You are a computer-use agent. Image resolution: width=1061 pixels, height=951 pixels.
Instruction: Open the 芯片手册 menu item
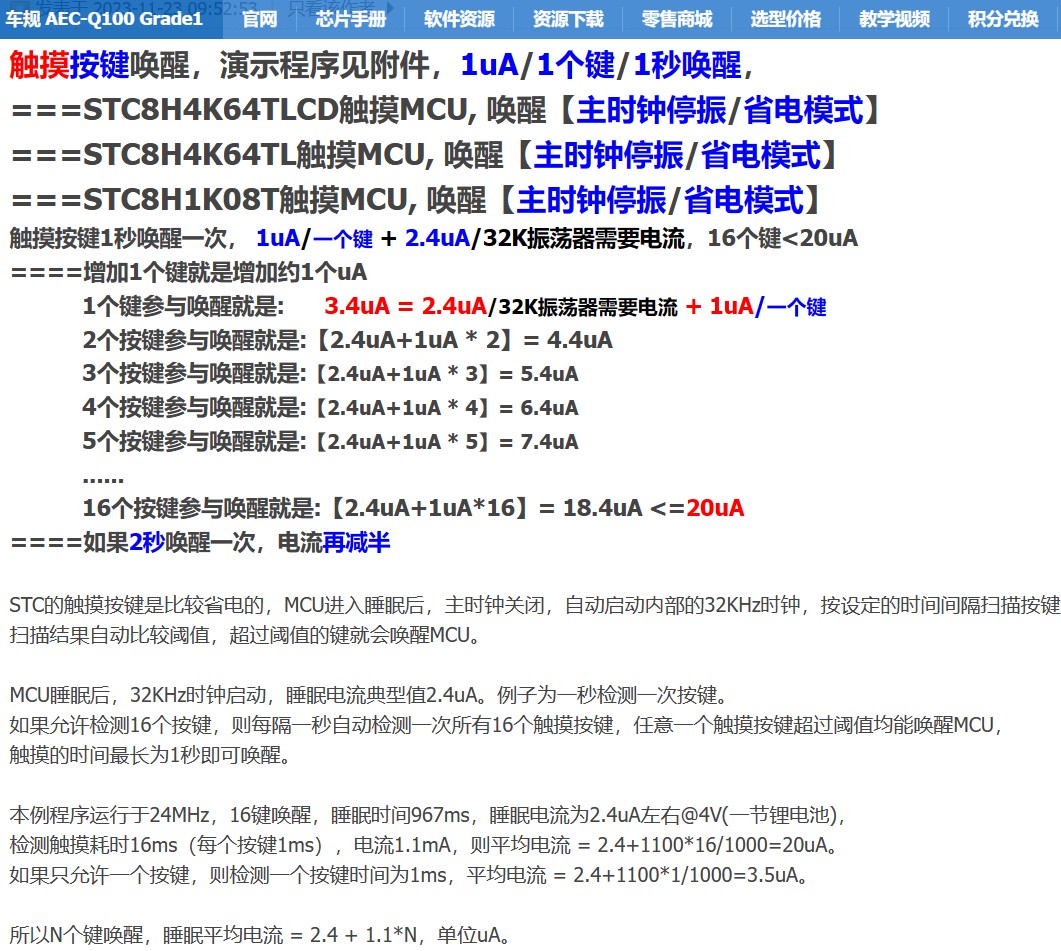pos(351,19)
